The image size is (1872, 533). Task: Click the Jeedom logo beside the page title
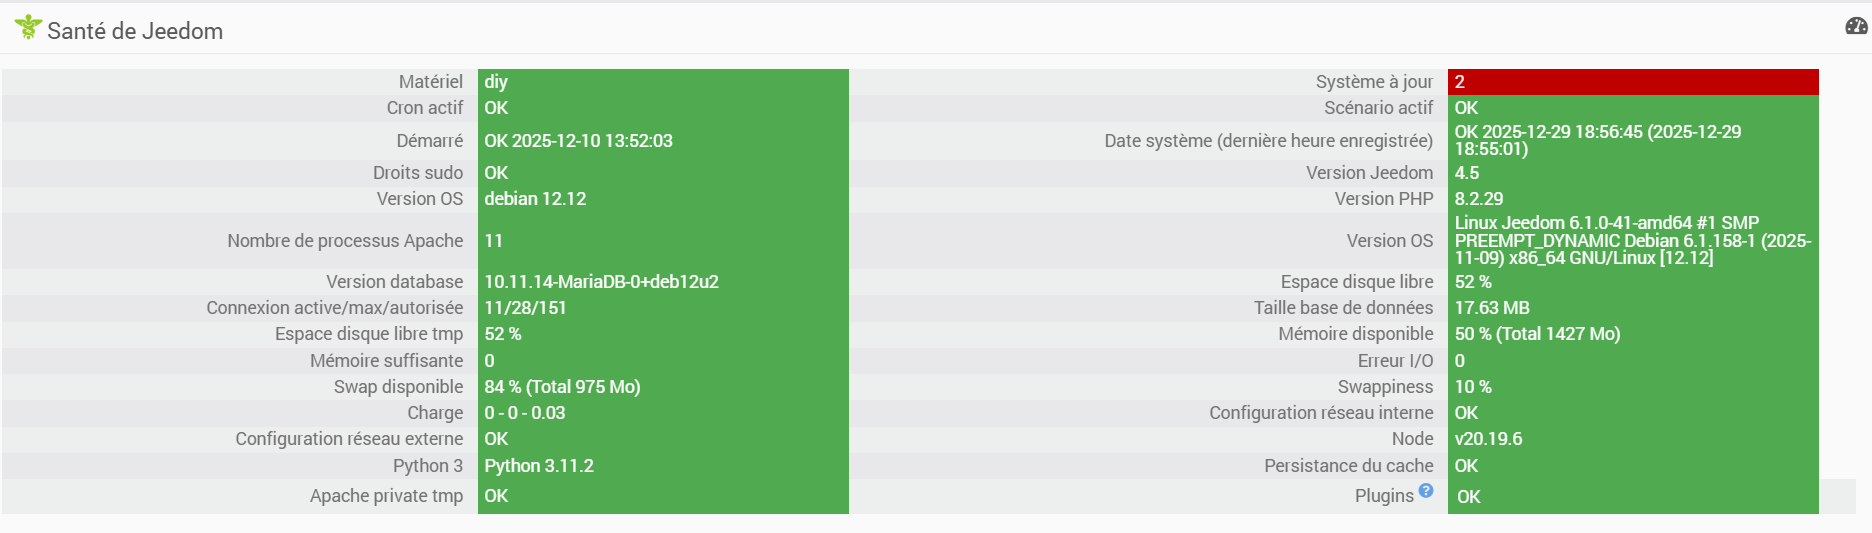(28, 27)
